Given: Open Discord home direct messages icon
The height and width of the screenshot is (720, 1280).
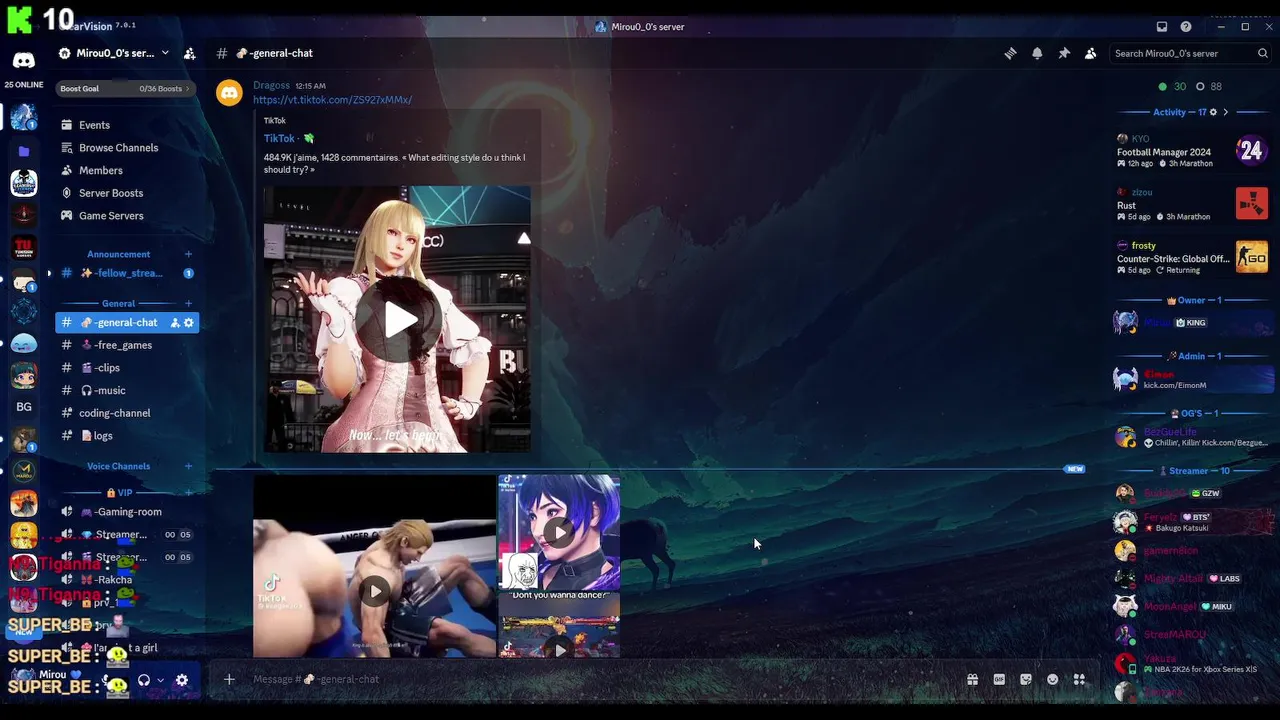Looking at the screenshot, I should point(24,60).
